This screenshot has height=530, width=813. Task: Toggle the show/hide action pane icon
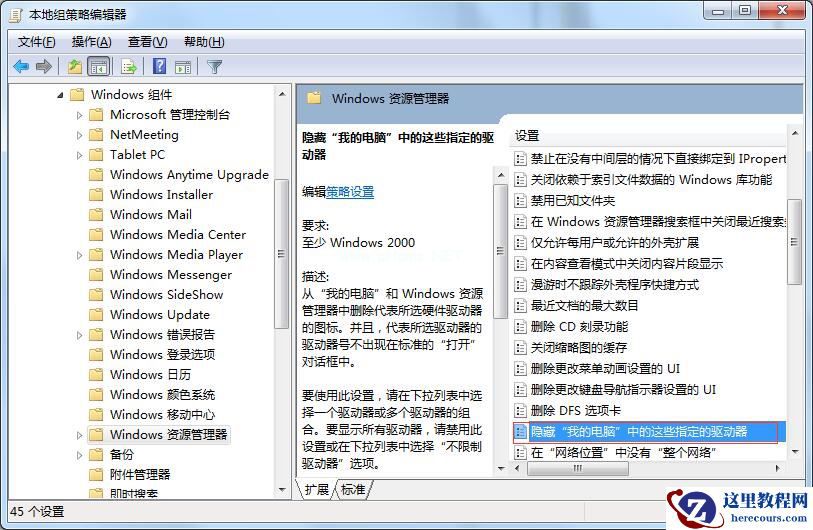(x=183, y=66)
